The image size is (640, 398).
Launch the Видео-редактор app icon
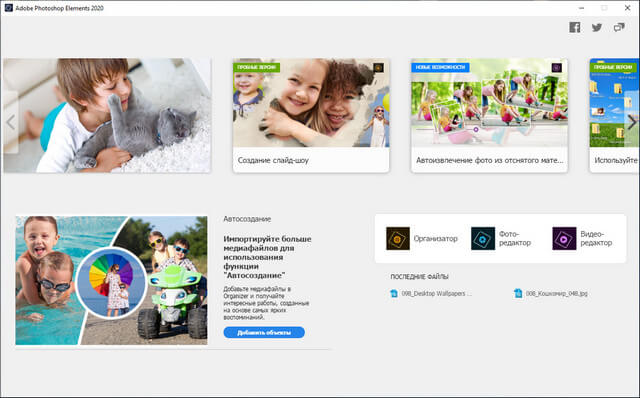(x=564, y=238)
